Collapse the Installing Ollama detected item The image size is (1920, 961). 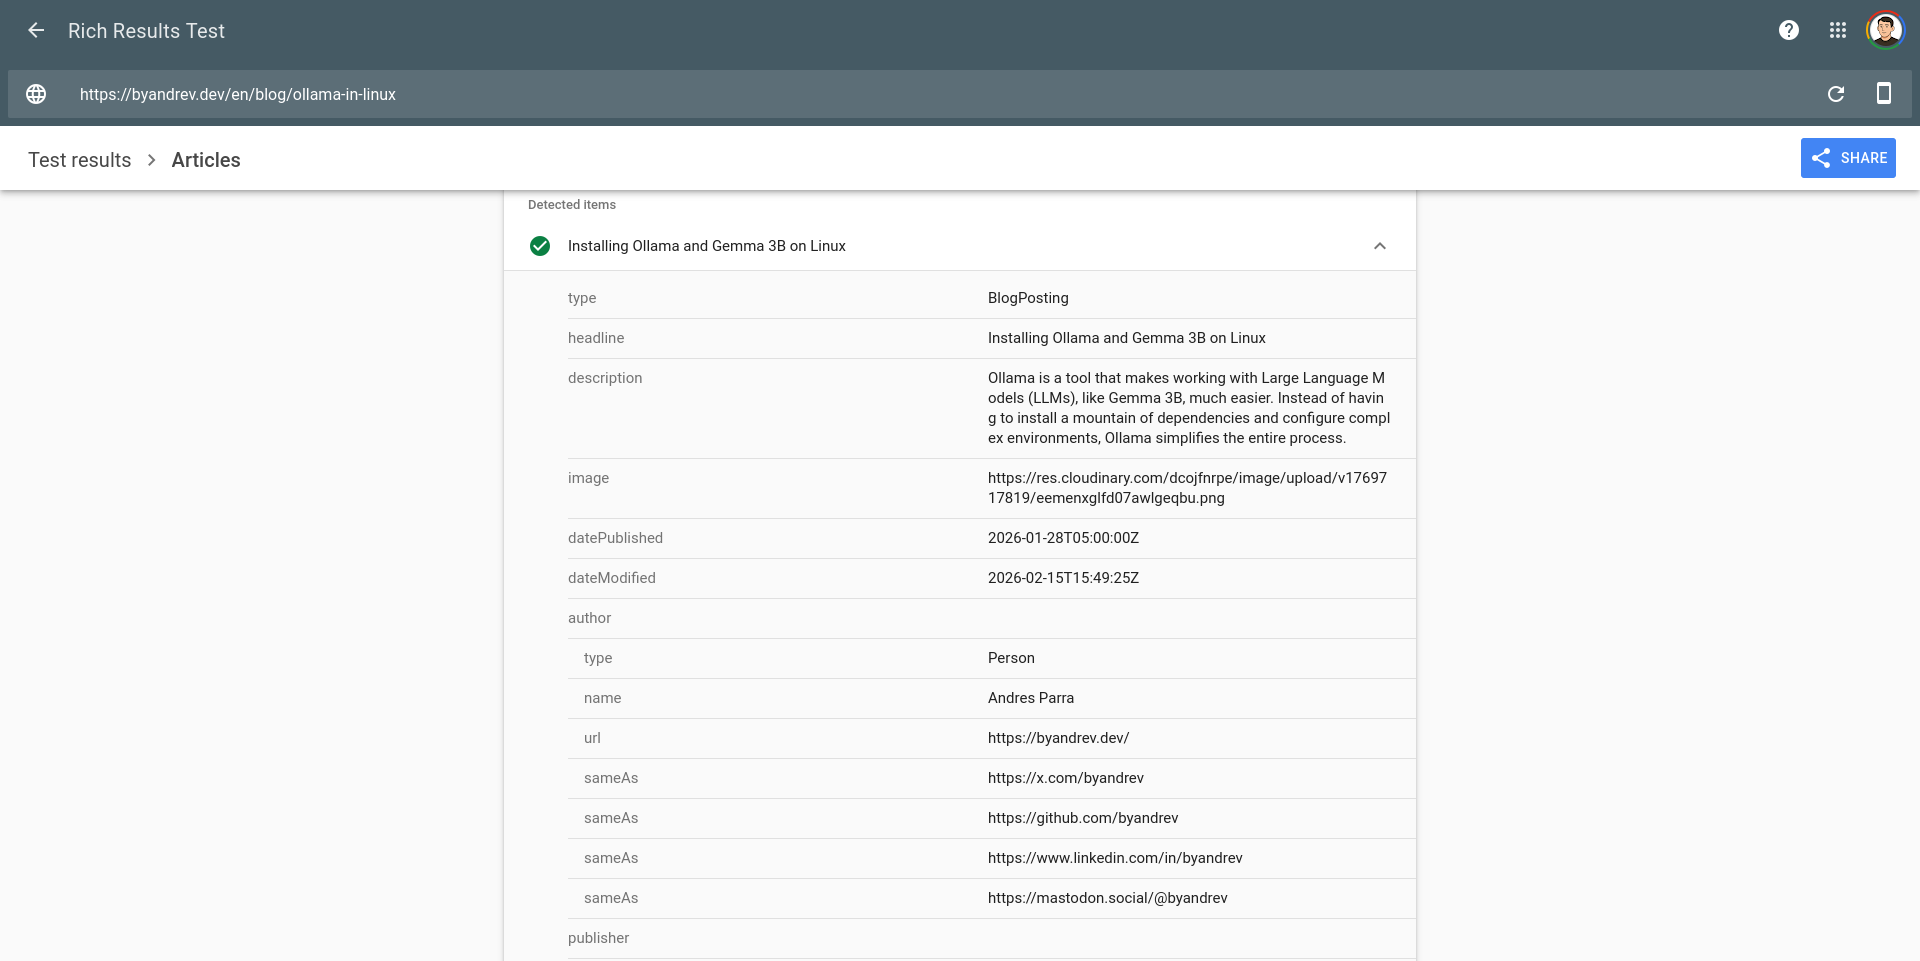pos(1380,246)
